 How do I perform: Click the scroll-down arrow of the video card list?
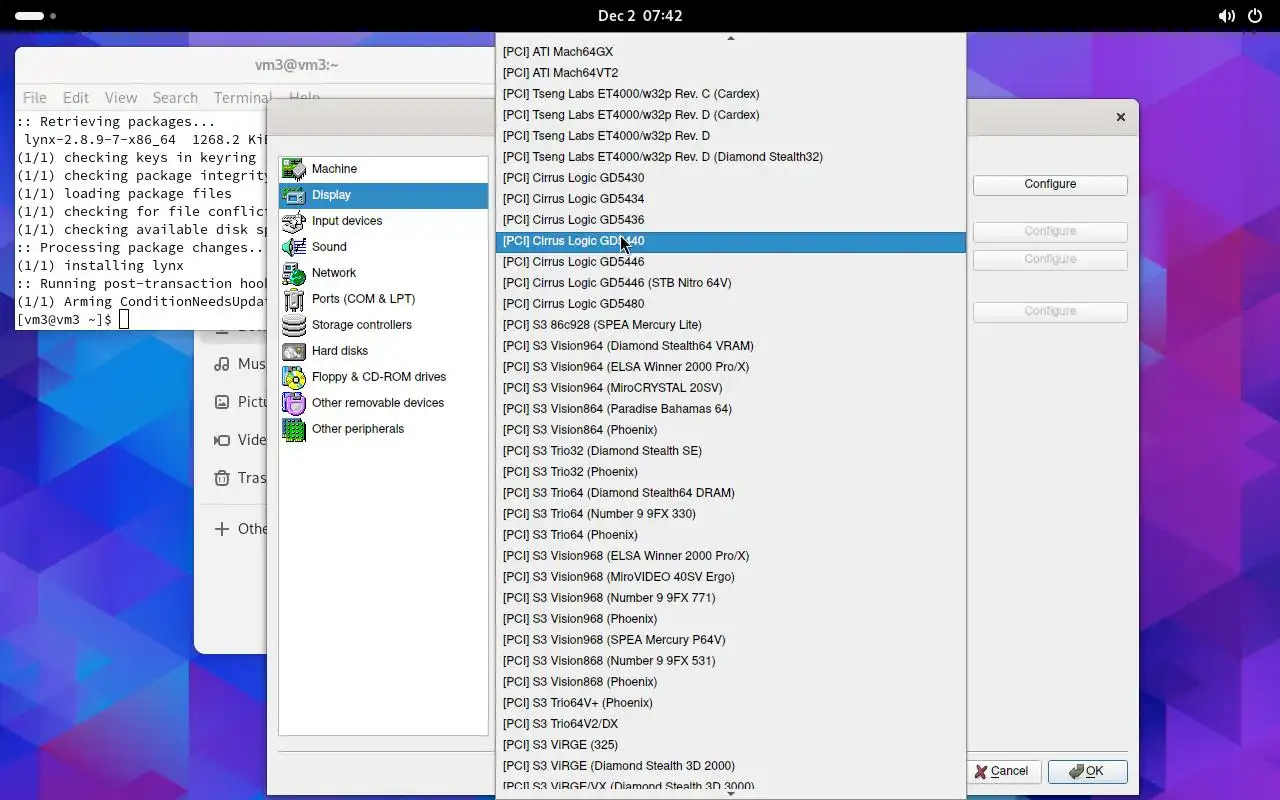(x=731, y=793)
